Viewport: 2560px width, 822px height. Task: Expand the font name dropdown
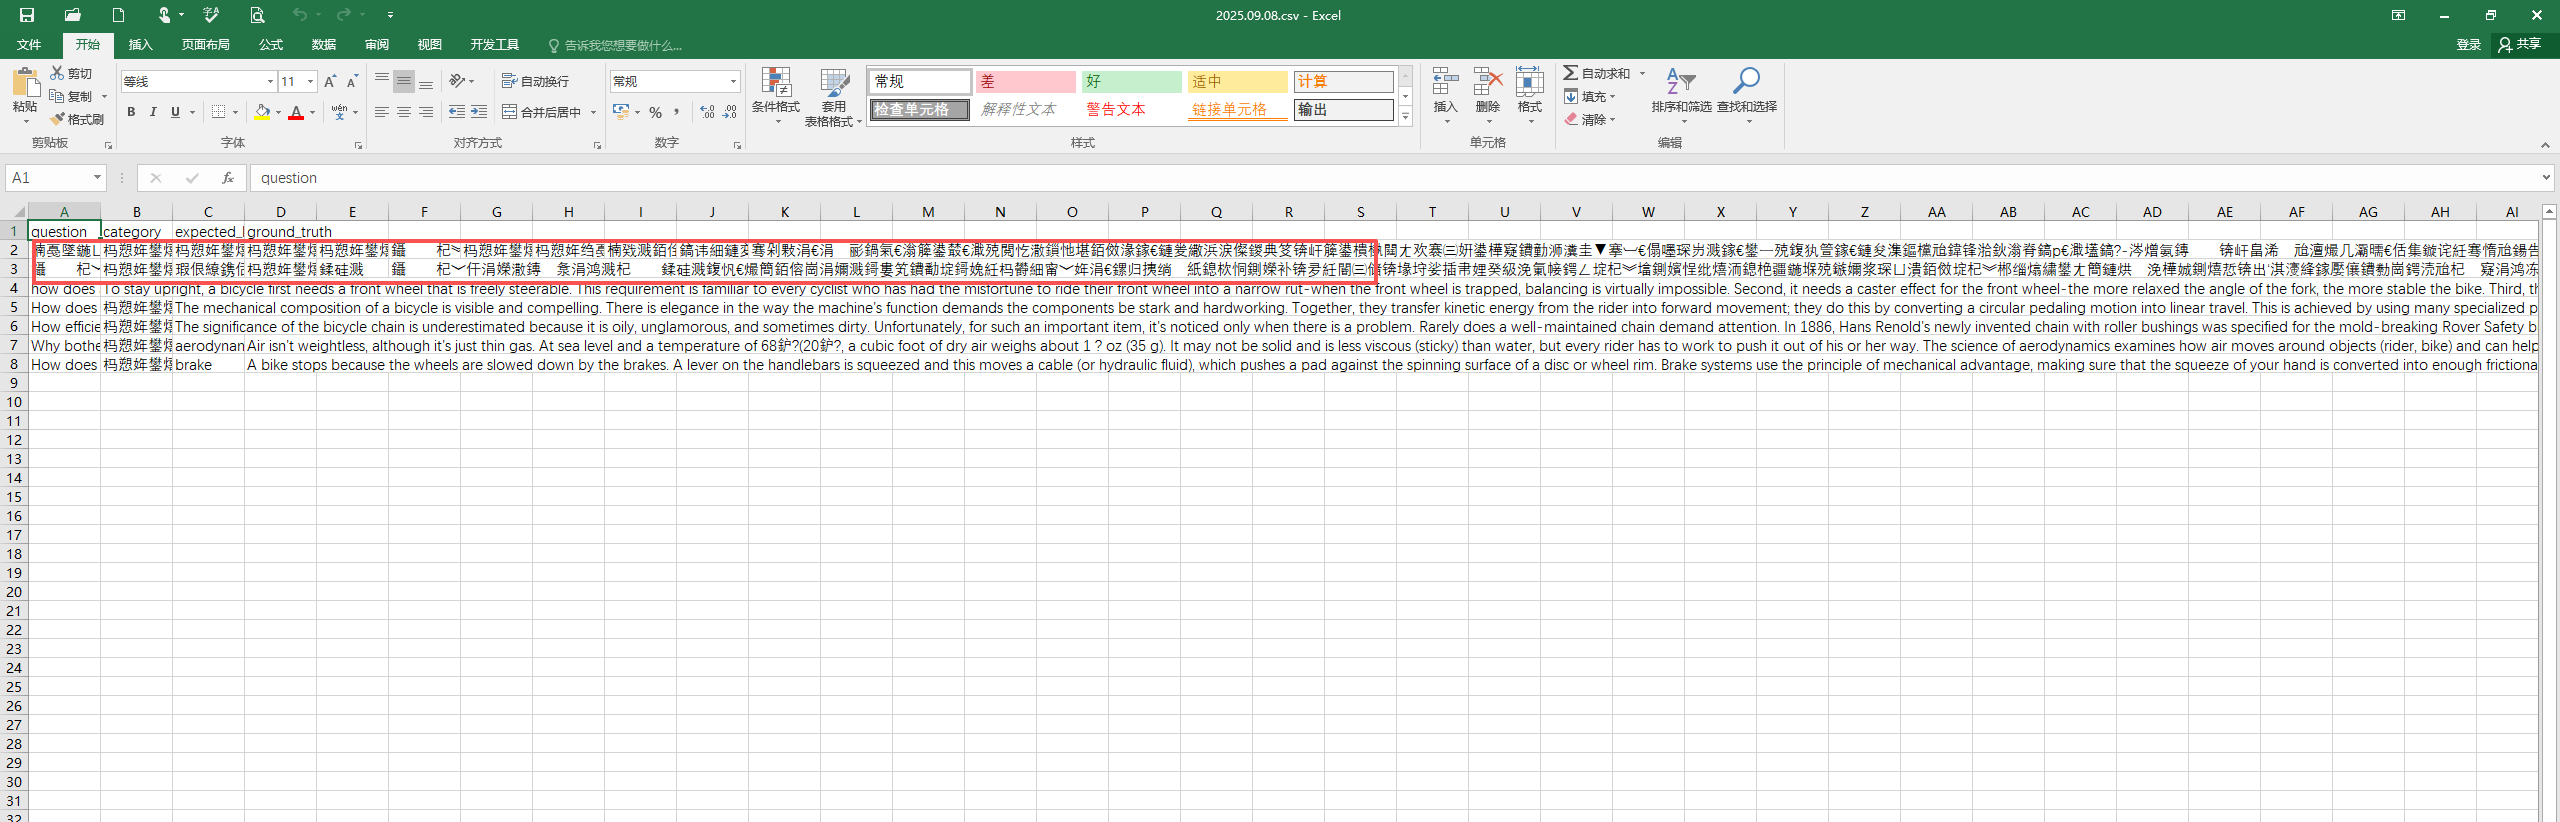(270, 81)
